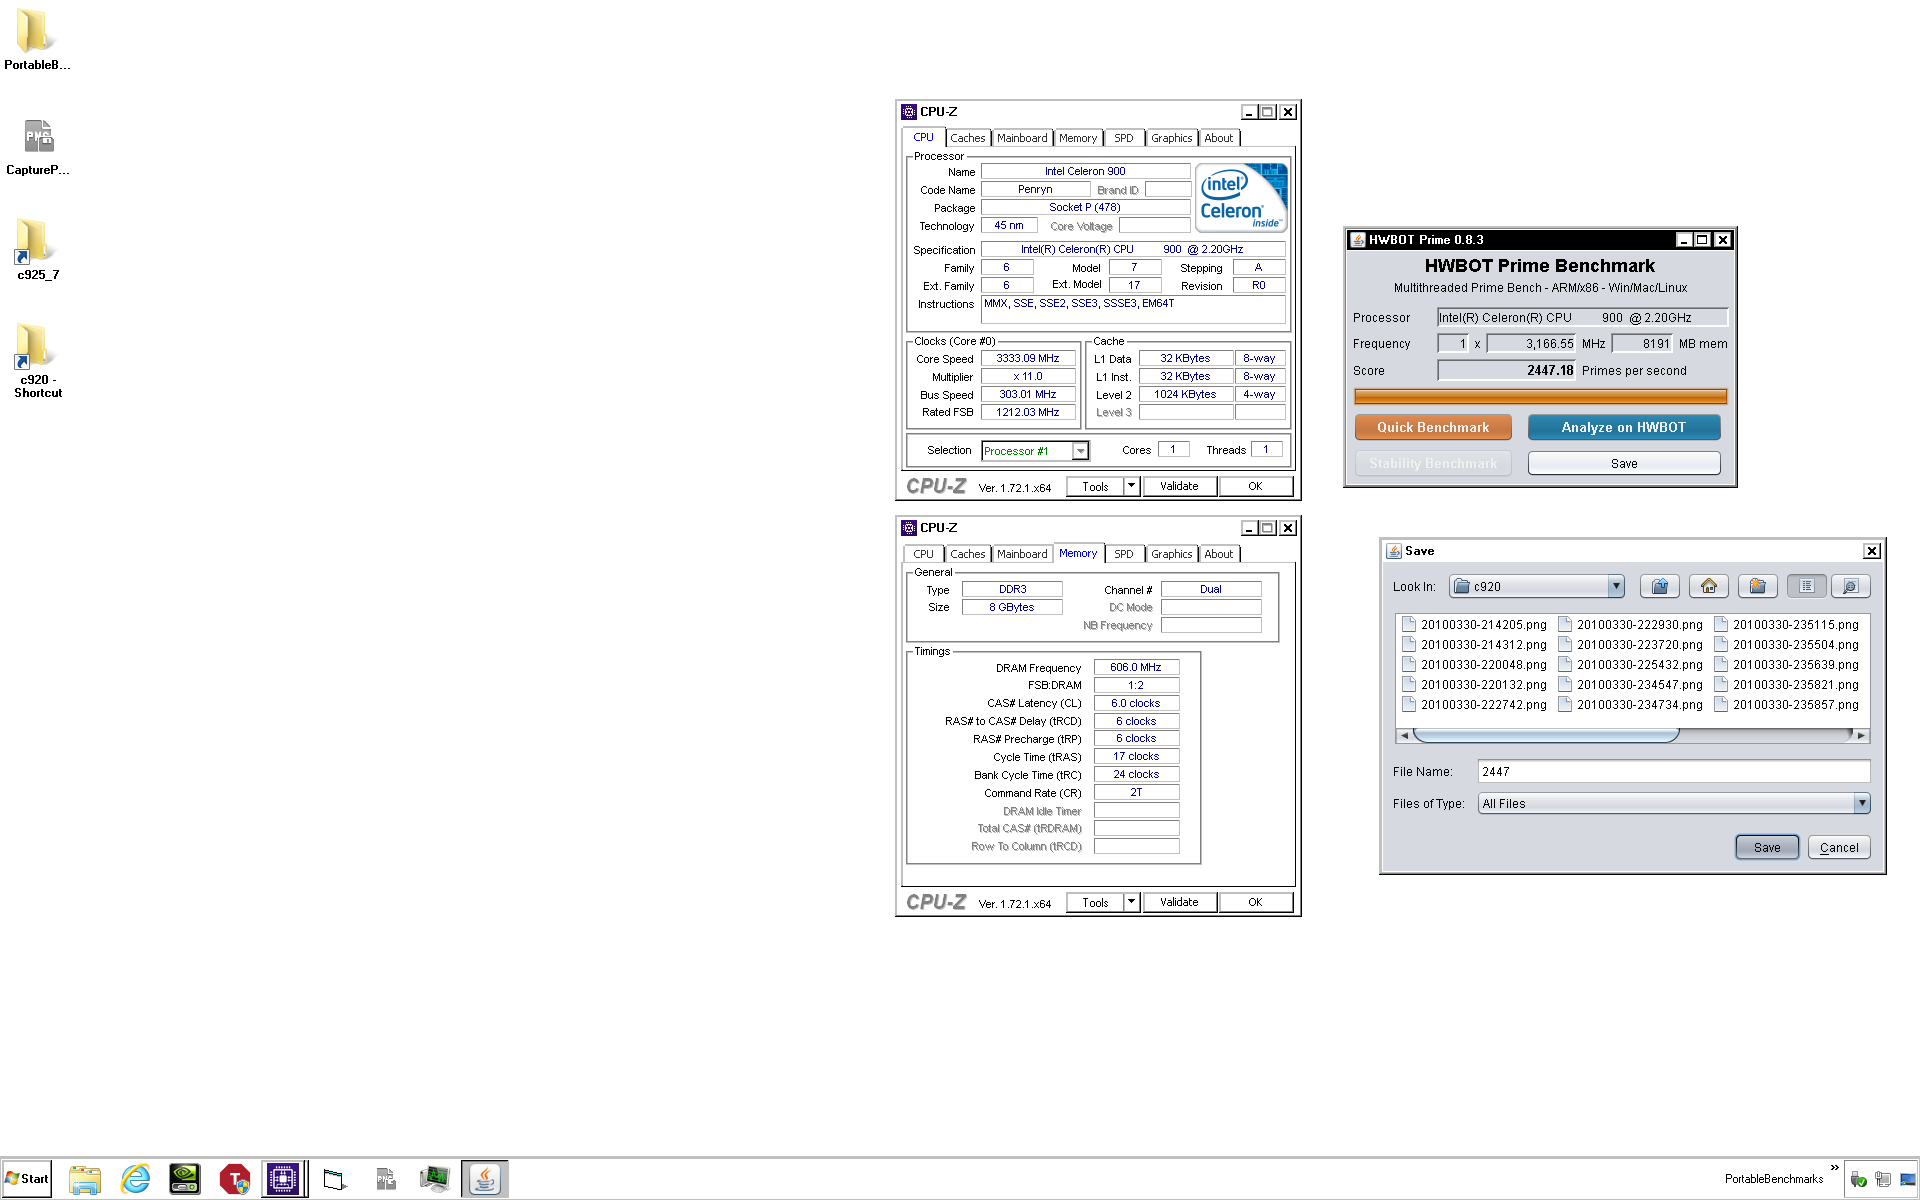Viewport: 1920px width, 1200px height.
Task: Expand Tools dropdown arrow in lower CPU-Z
Action: (1132, 903)
